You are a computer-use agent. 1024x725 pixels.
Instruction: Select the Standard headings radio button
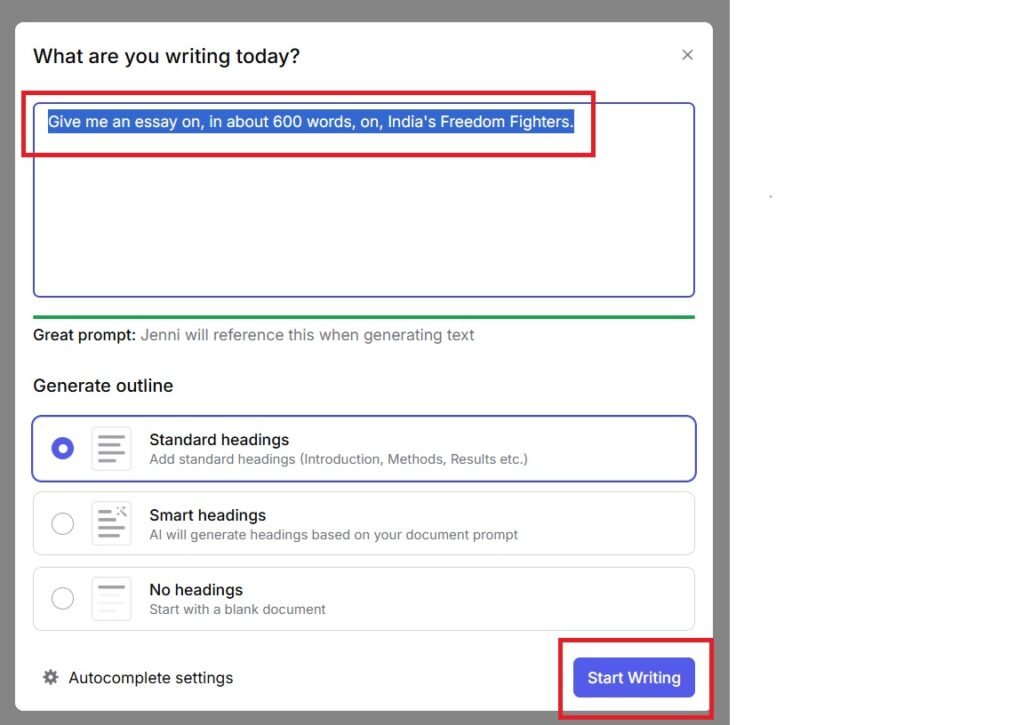tap(62, 448)
